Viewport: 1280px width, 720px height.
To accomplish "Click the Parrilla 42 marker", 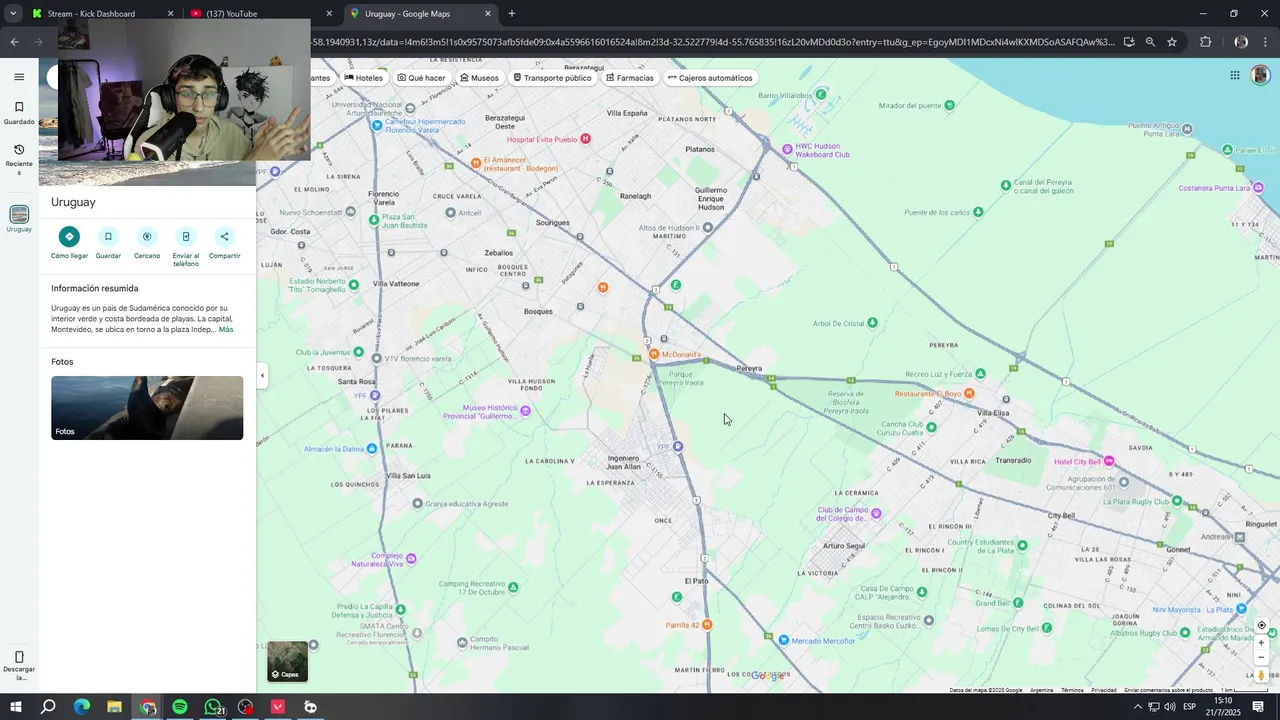I will (x=707, y=625).
